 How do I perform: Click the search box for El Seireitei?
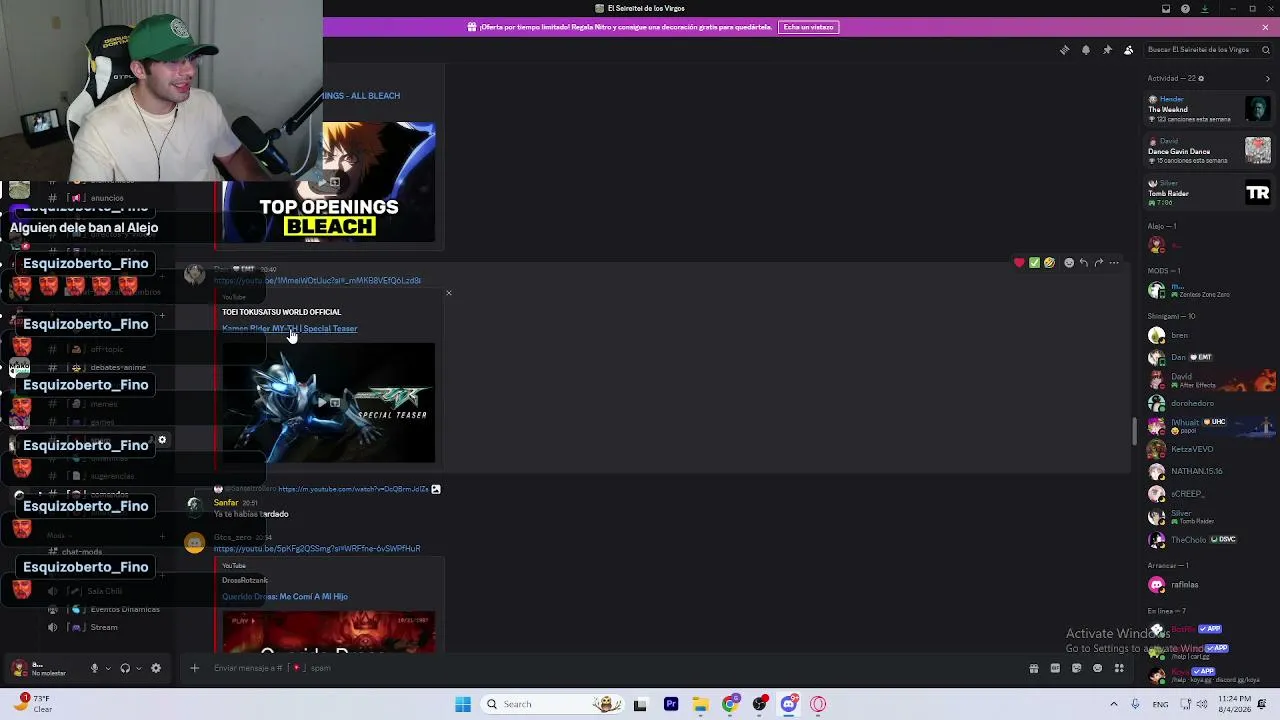(x=1208, y=50)
